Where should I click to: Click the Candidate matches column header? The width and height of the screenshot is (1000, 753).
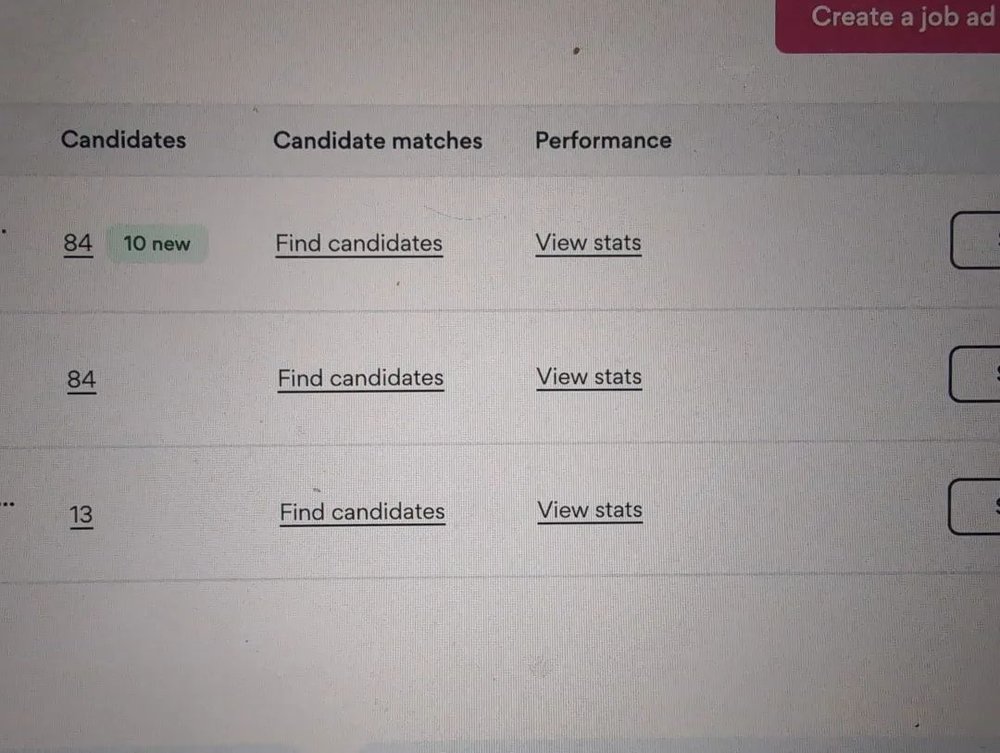[377, 141]
